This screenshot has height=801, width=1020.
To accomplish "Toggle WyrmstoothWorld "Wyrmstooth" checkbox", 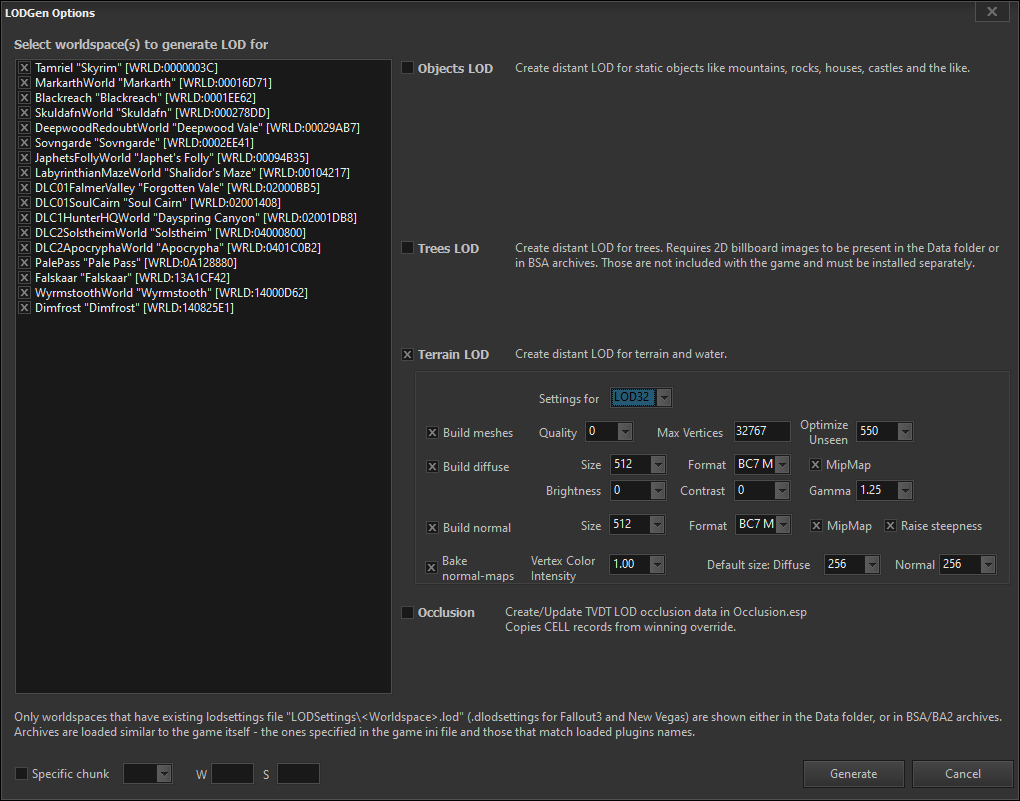I will click(x=24, y=292).
